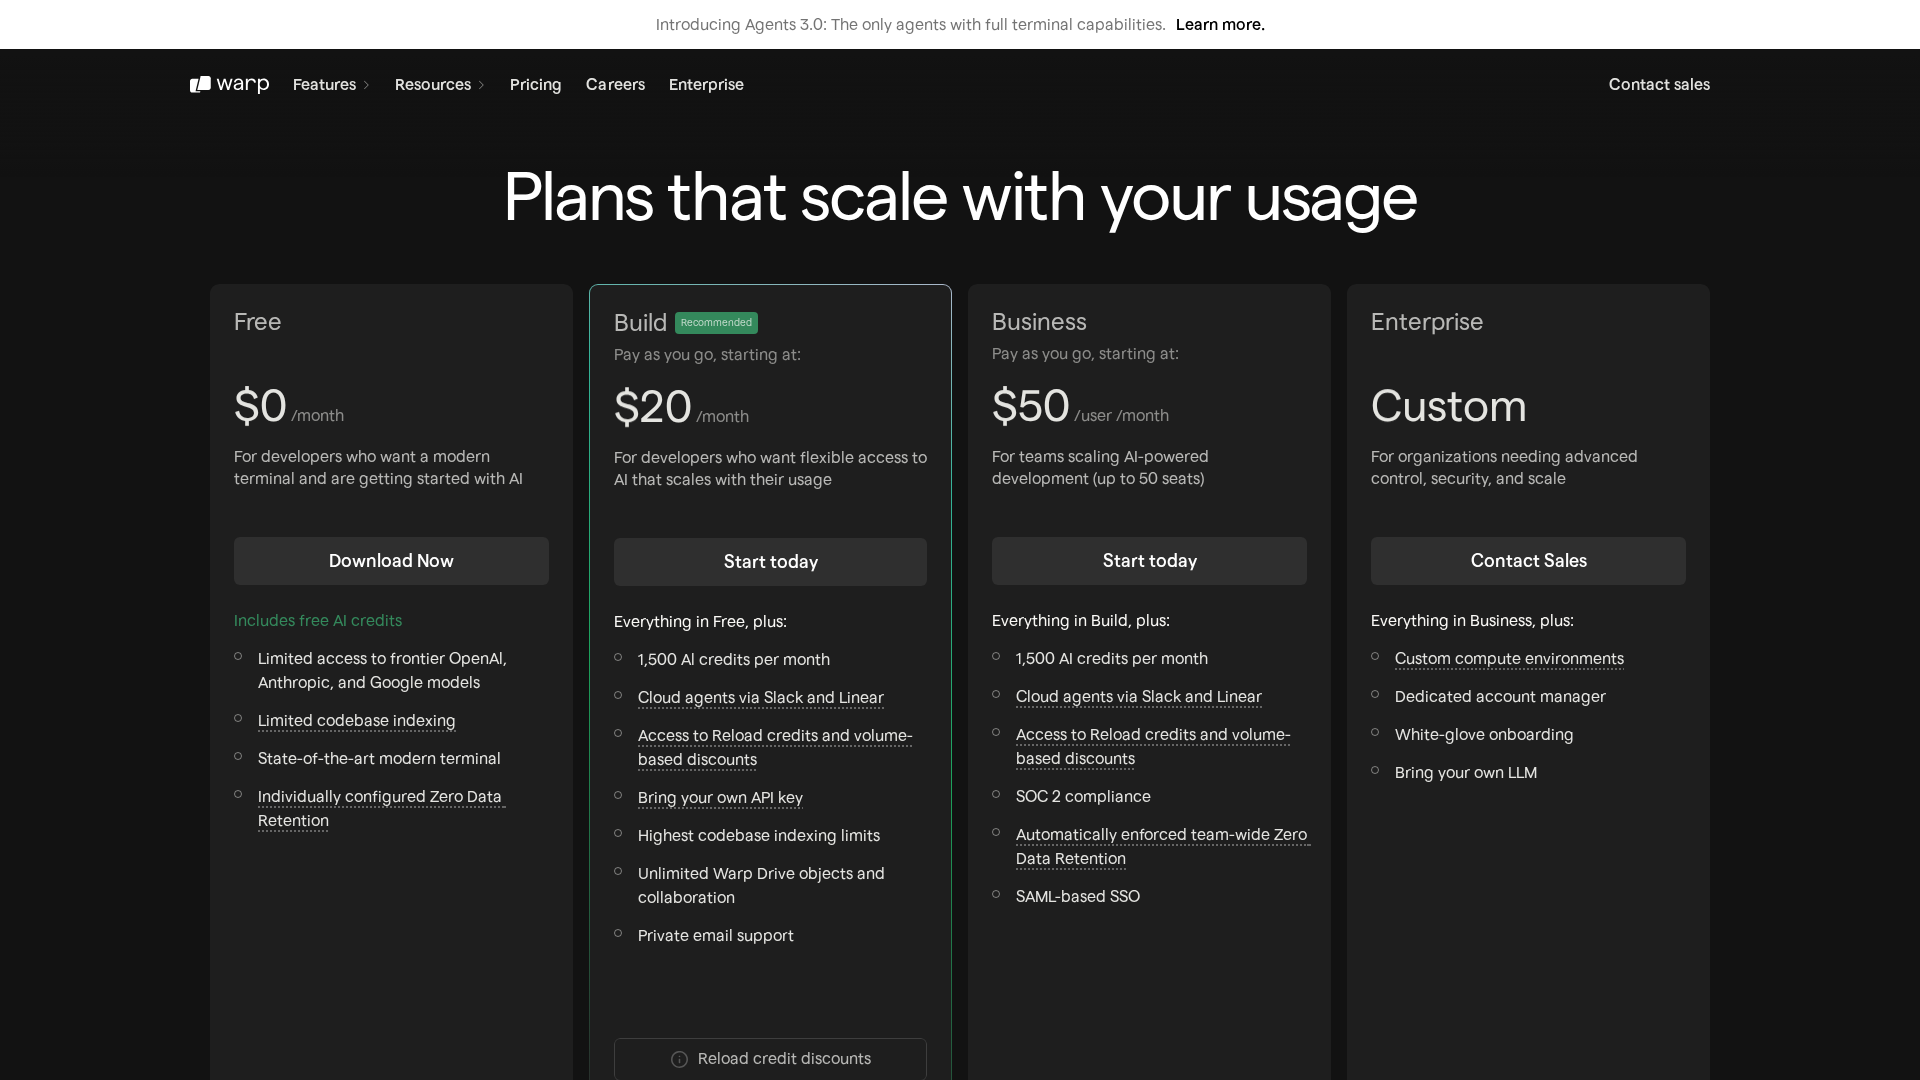Screen dimensions: 1920x1080
Task: Click the info icon beside Reload credit discounts
Action: [679, 1059]
